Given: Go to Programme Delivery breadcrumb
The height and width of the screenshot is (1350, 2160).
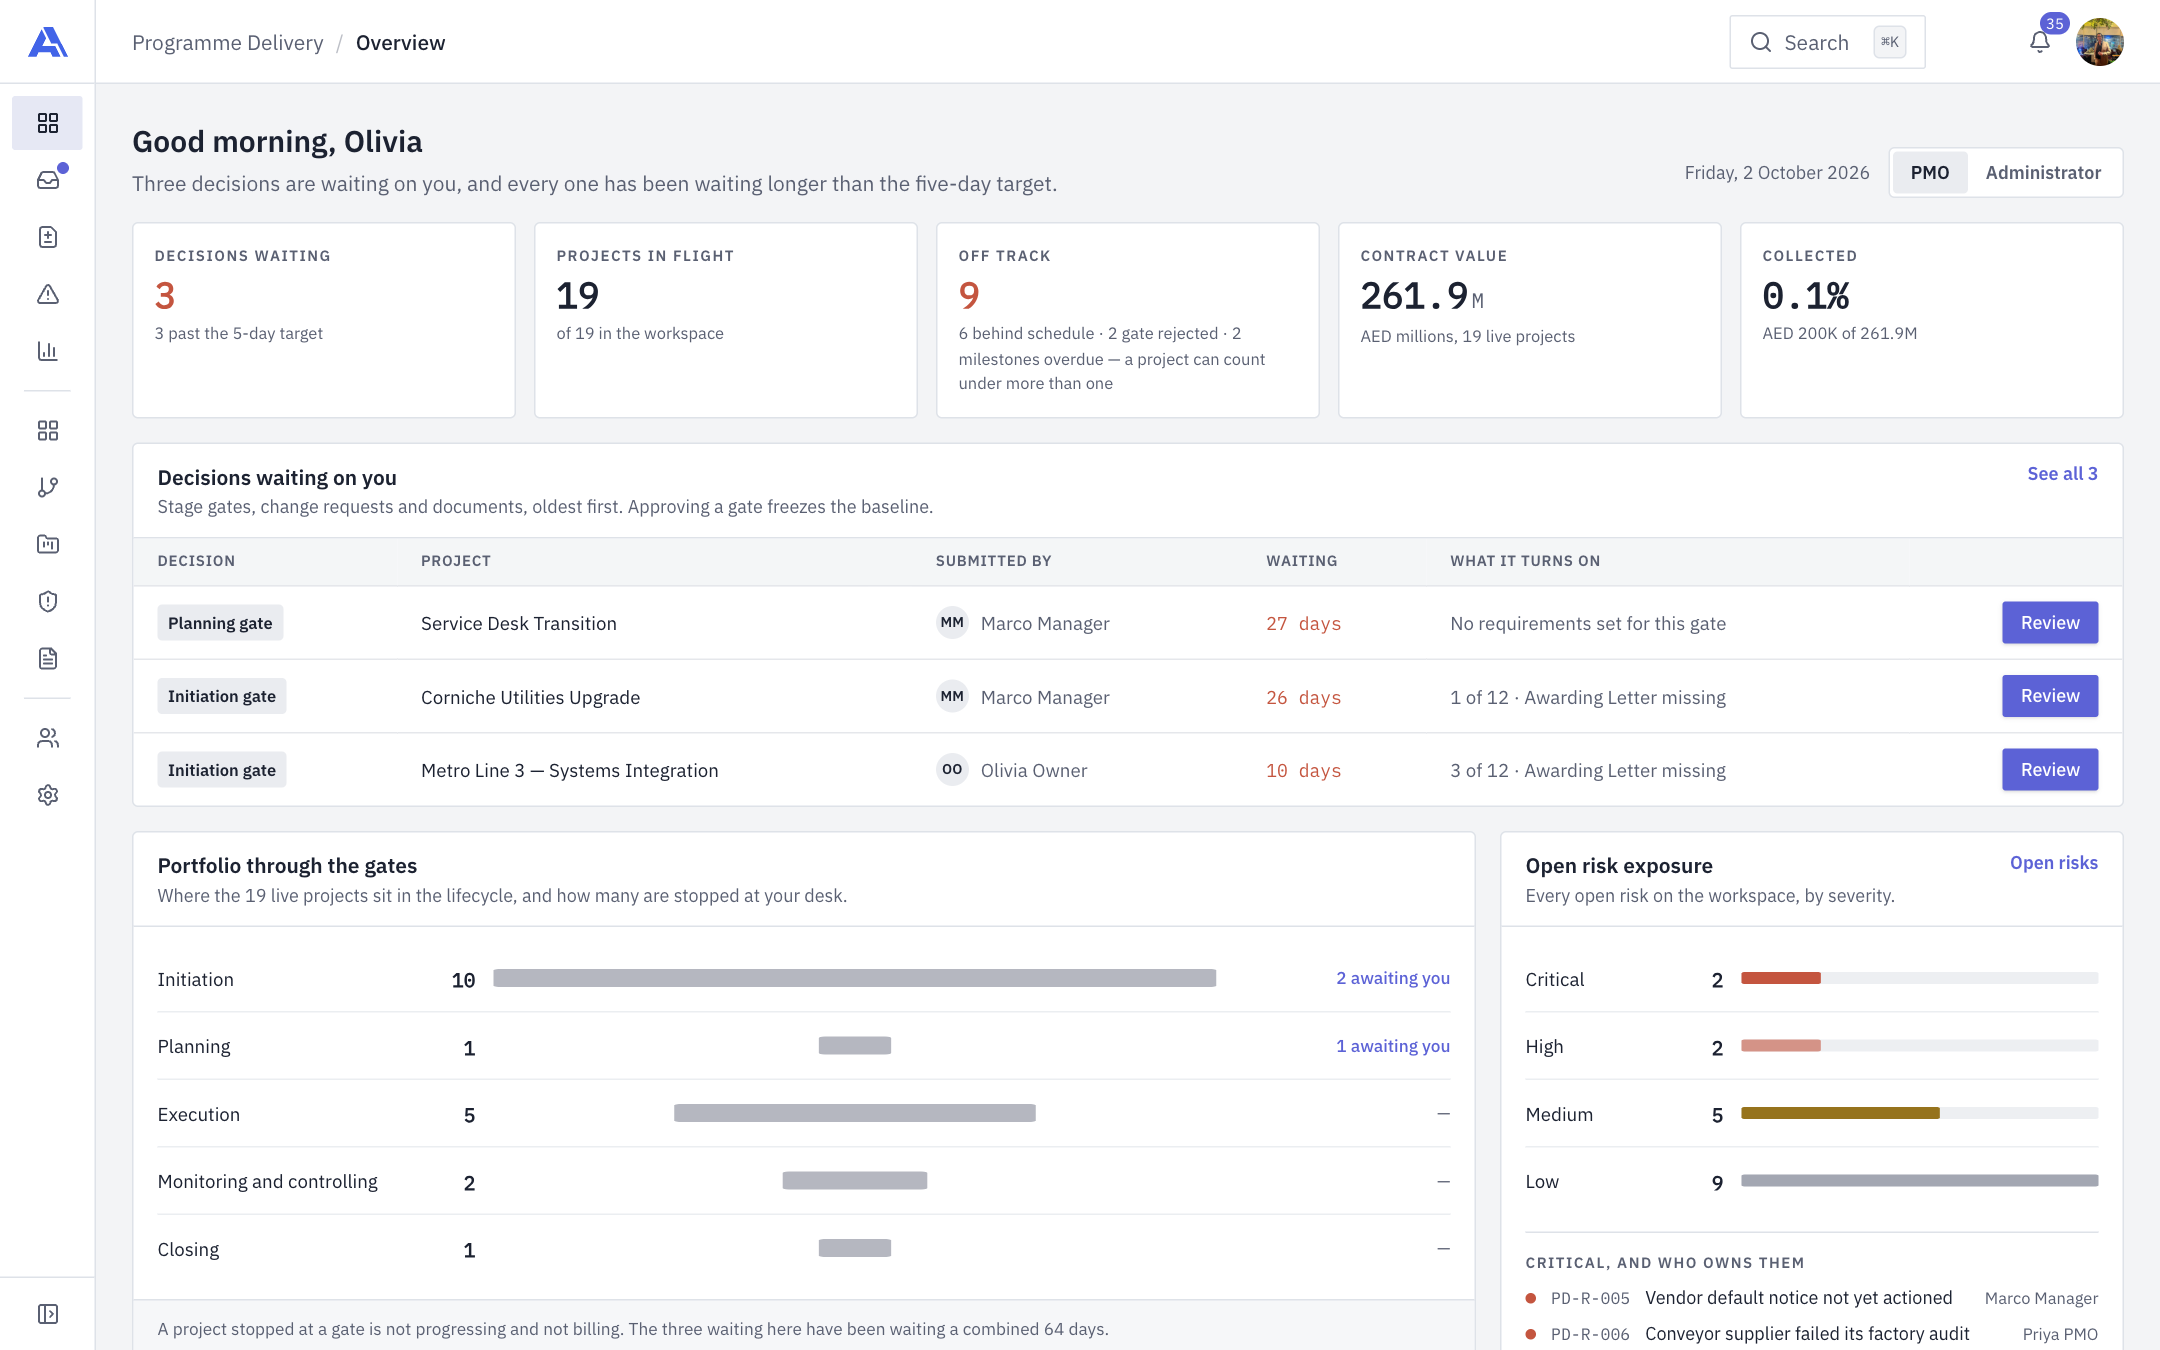Looking at the screenshot, I should 228,43.
